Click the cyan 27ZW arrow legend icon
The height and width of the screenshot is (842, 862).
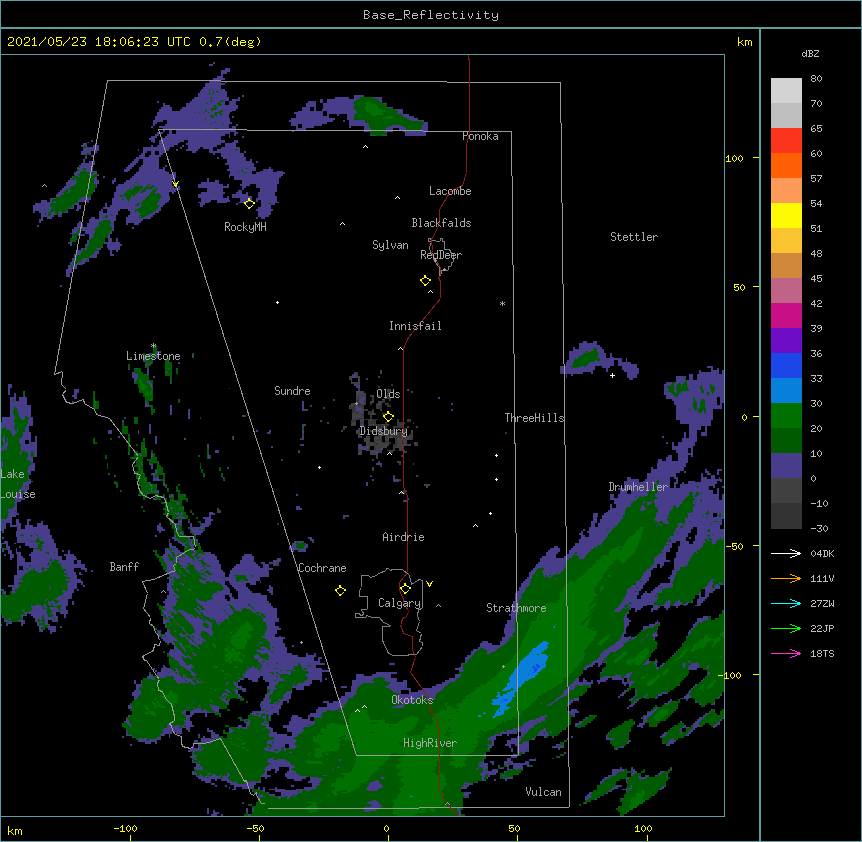(x=786, y=603)
